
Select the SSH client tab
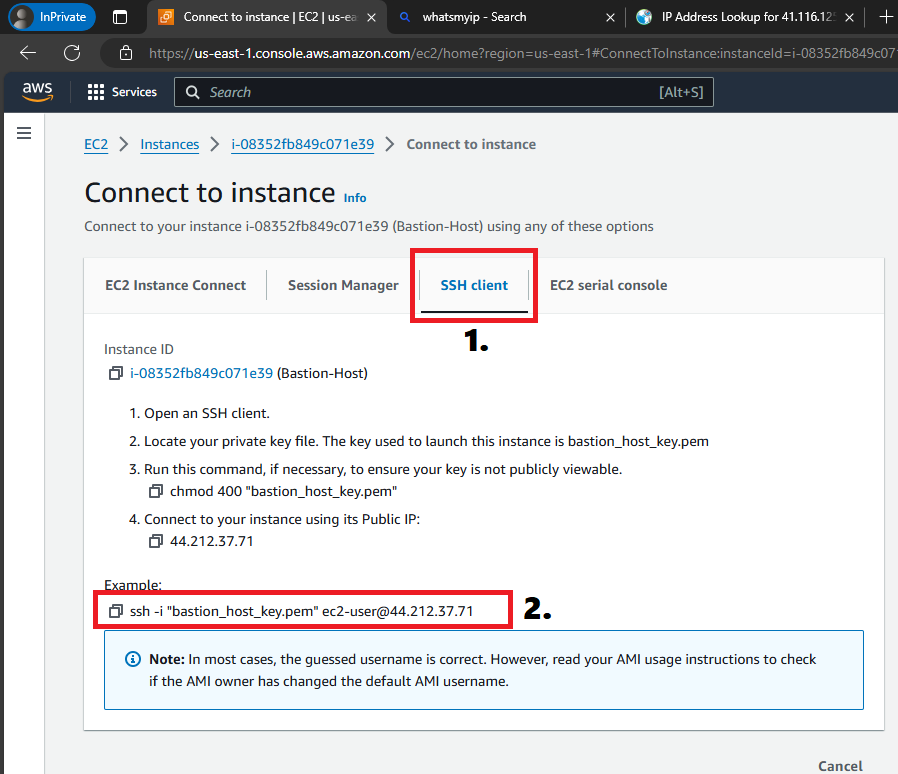474,285
